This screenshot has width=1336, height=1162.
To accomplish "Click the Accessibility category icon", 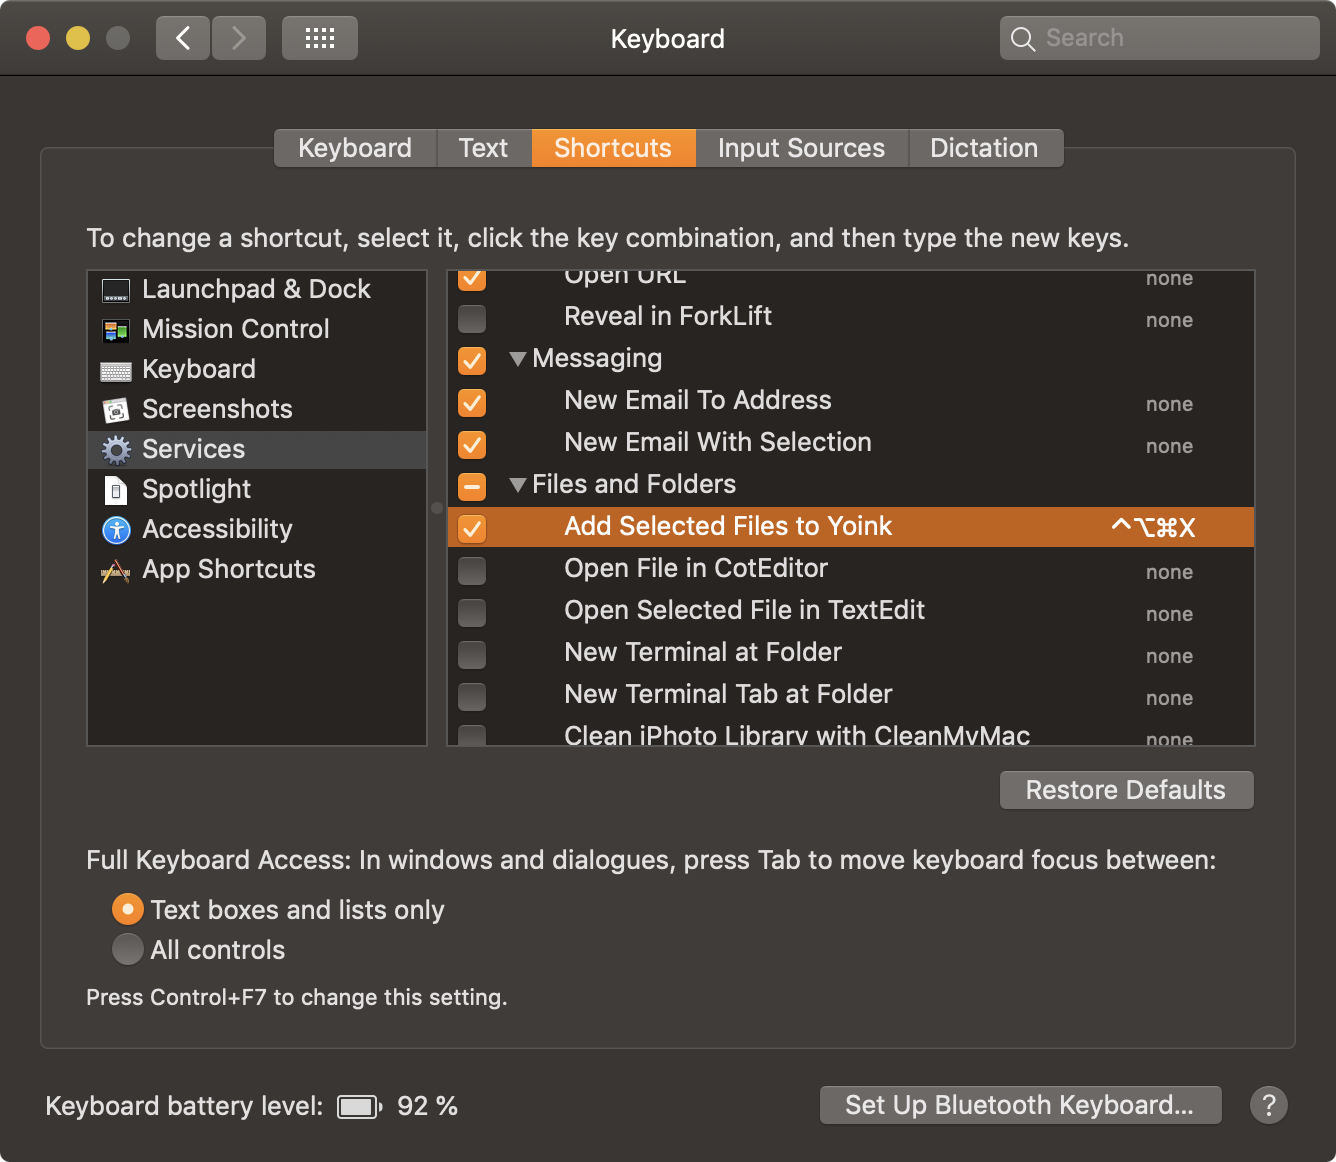I will (x=116, y=530).
